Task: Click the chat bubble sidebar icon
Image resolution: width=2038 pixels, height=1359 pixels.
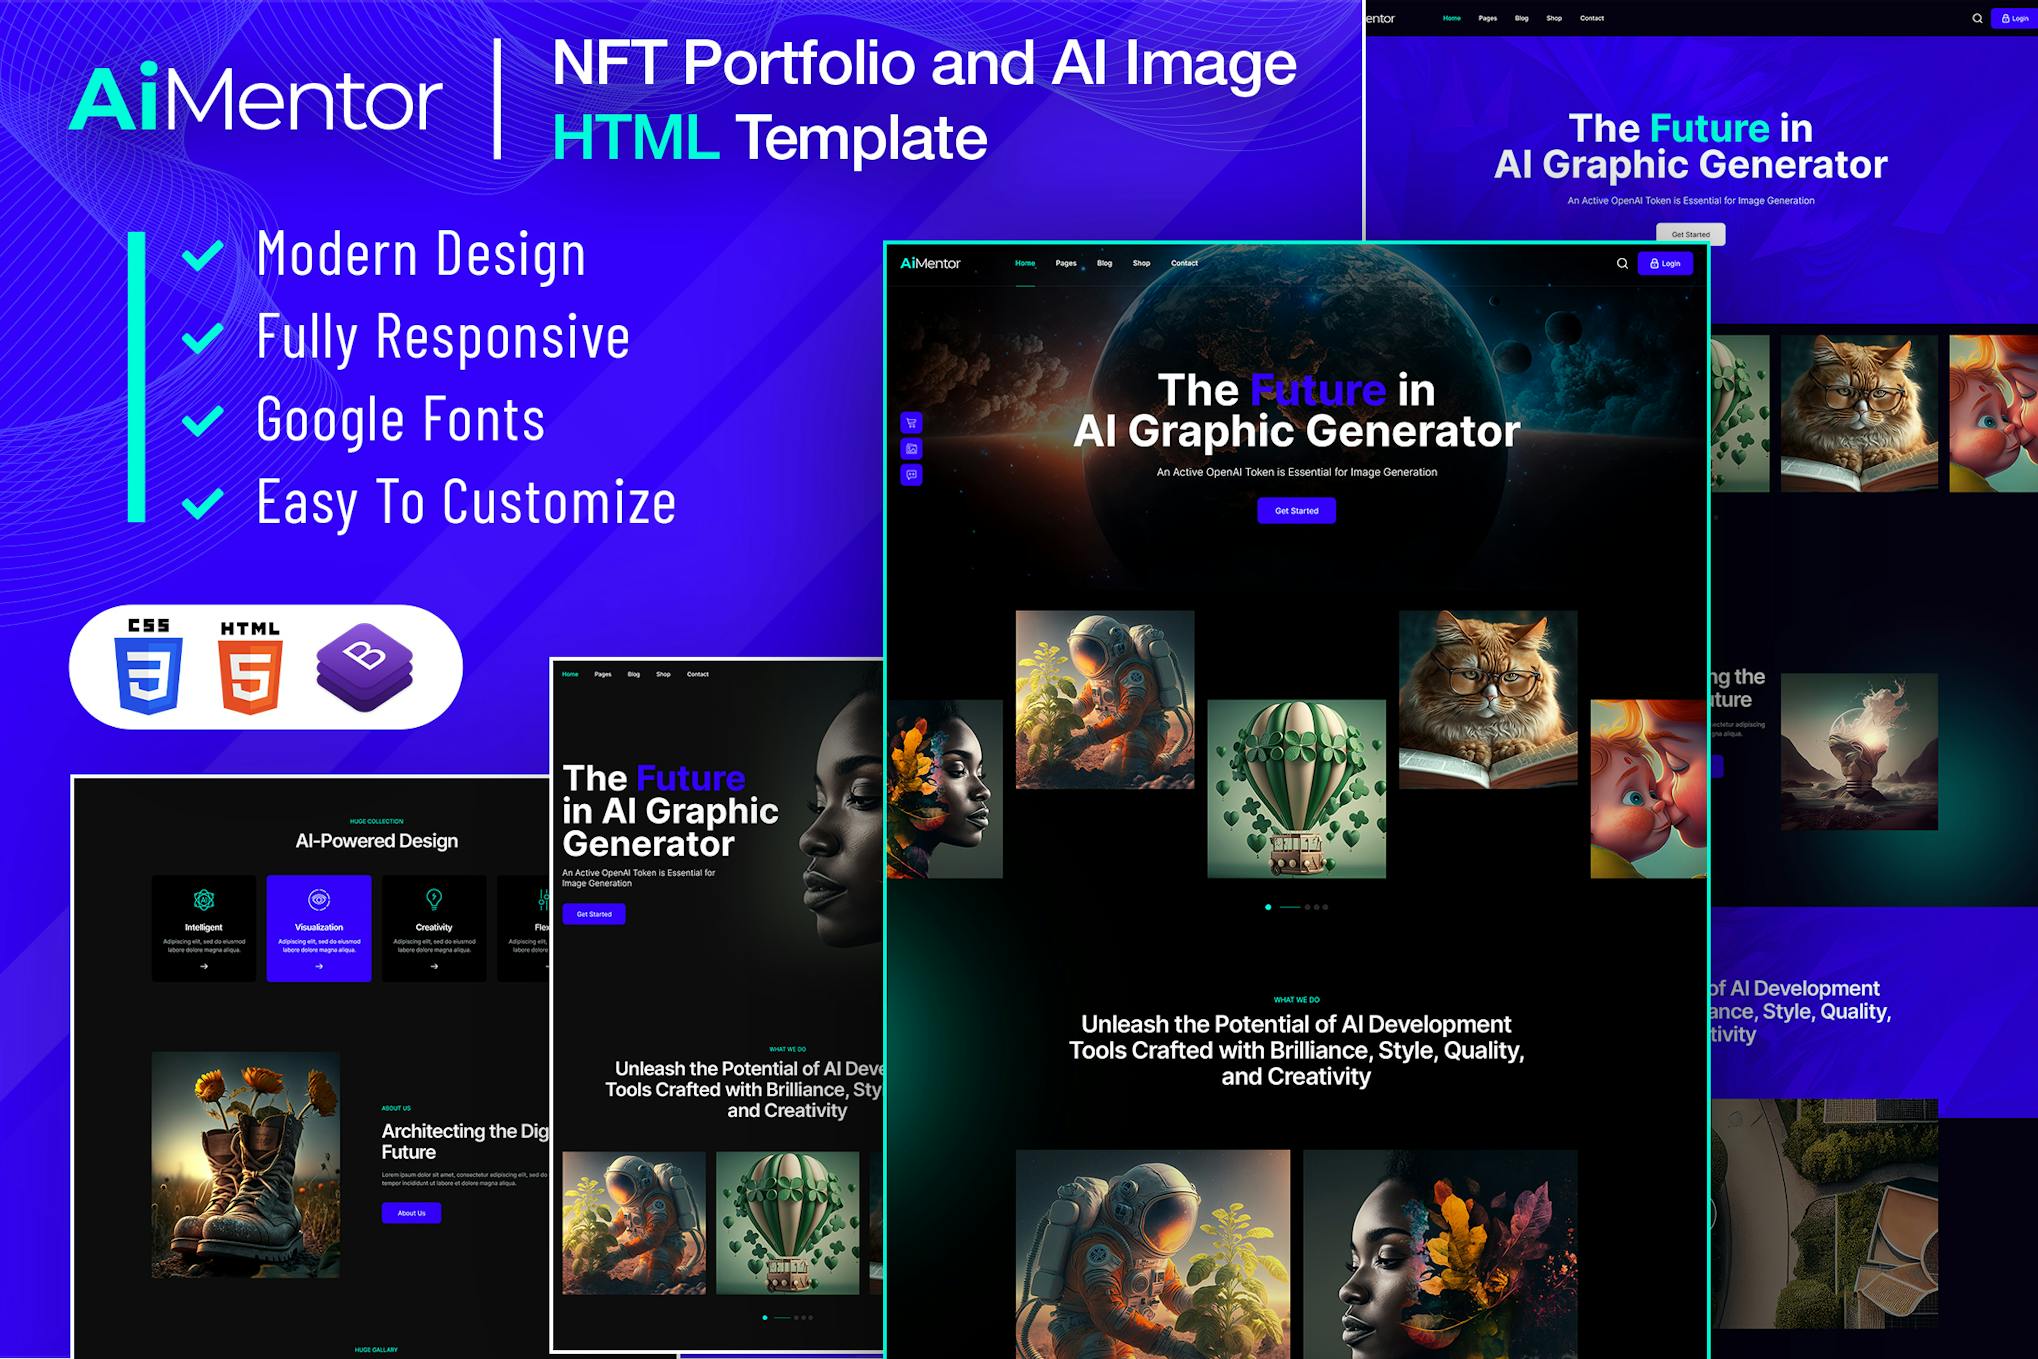Action: coord(911,475)
